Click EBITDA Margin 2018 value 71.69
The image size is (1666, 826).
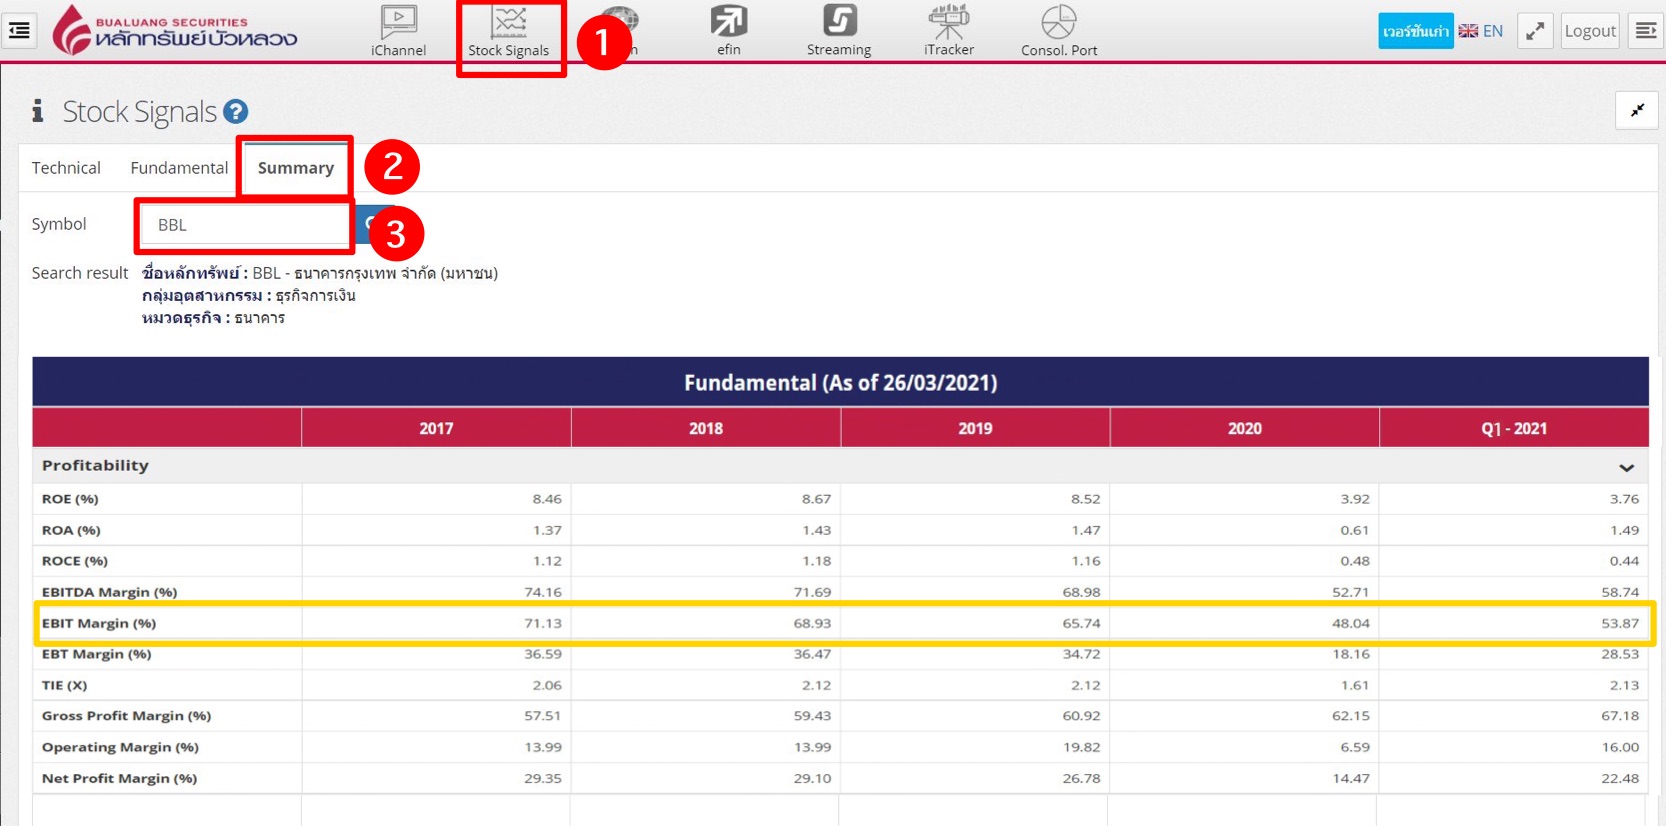tap(812, 592)
